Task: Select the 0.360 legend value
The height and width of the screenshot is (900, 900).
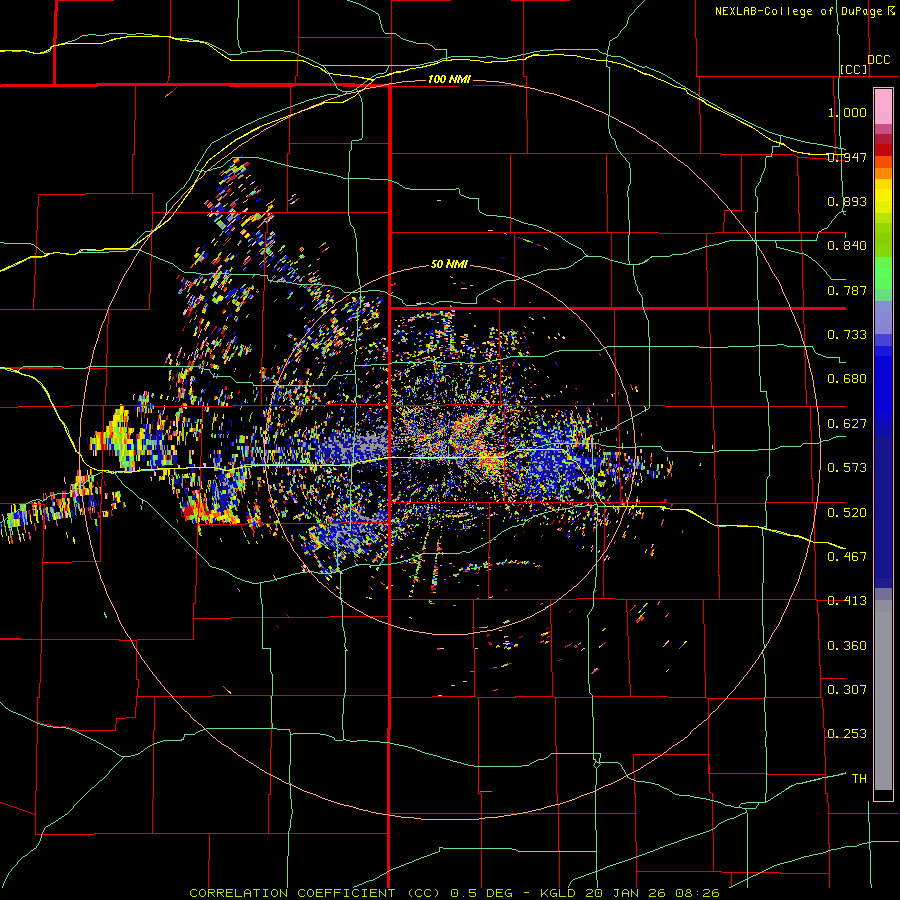Action: 847,646
